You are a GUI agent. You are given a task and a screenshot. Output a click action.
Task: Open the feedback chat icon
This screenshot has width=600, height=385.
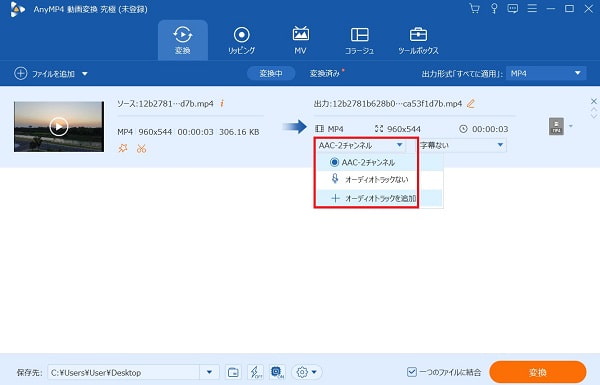(x=512, y=8)
